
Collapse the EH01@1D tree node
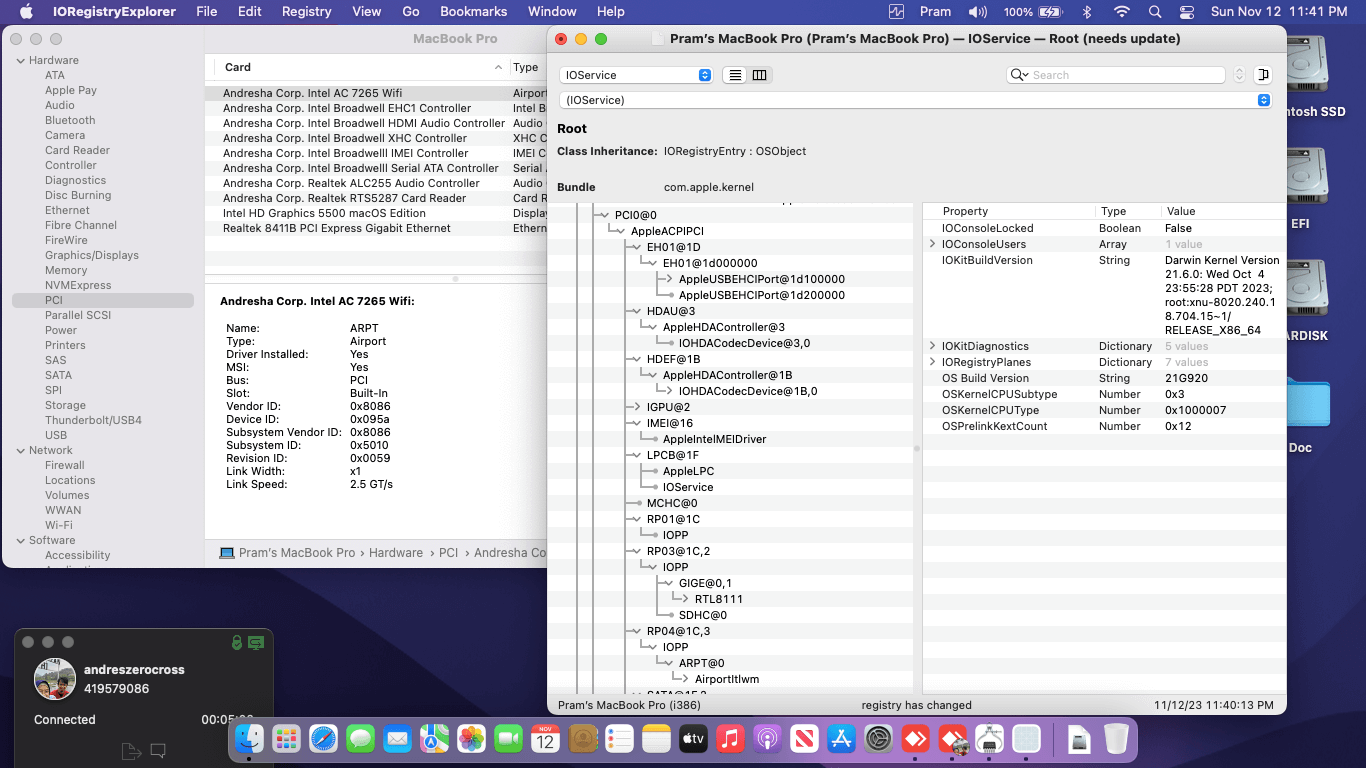tap(635, 247)
